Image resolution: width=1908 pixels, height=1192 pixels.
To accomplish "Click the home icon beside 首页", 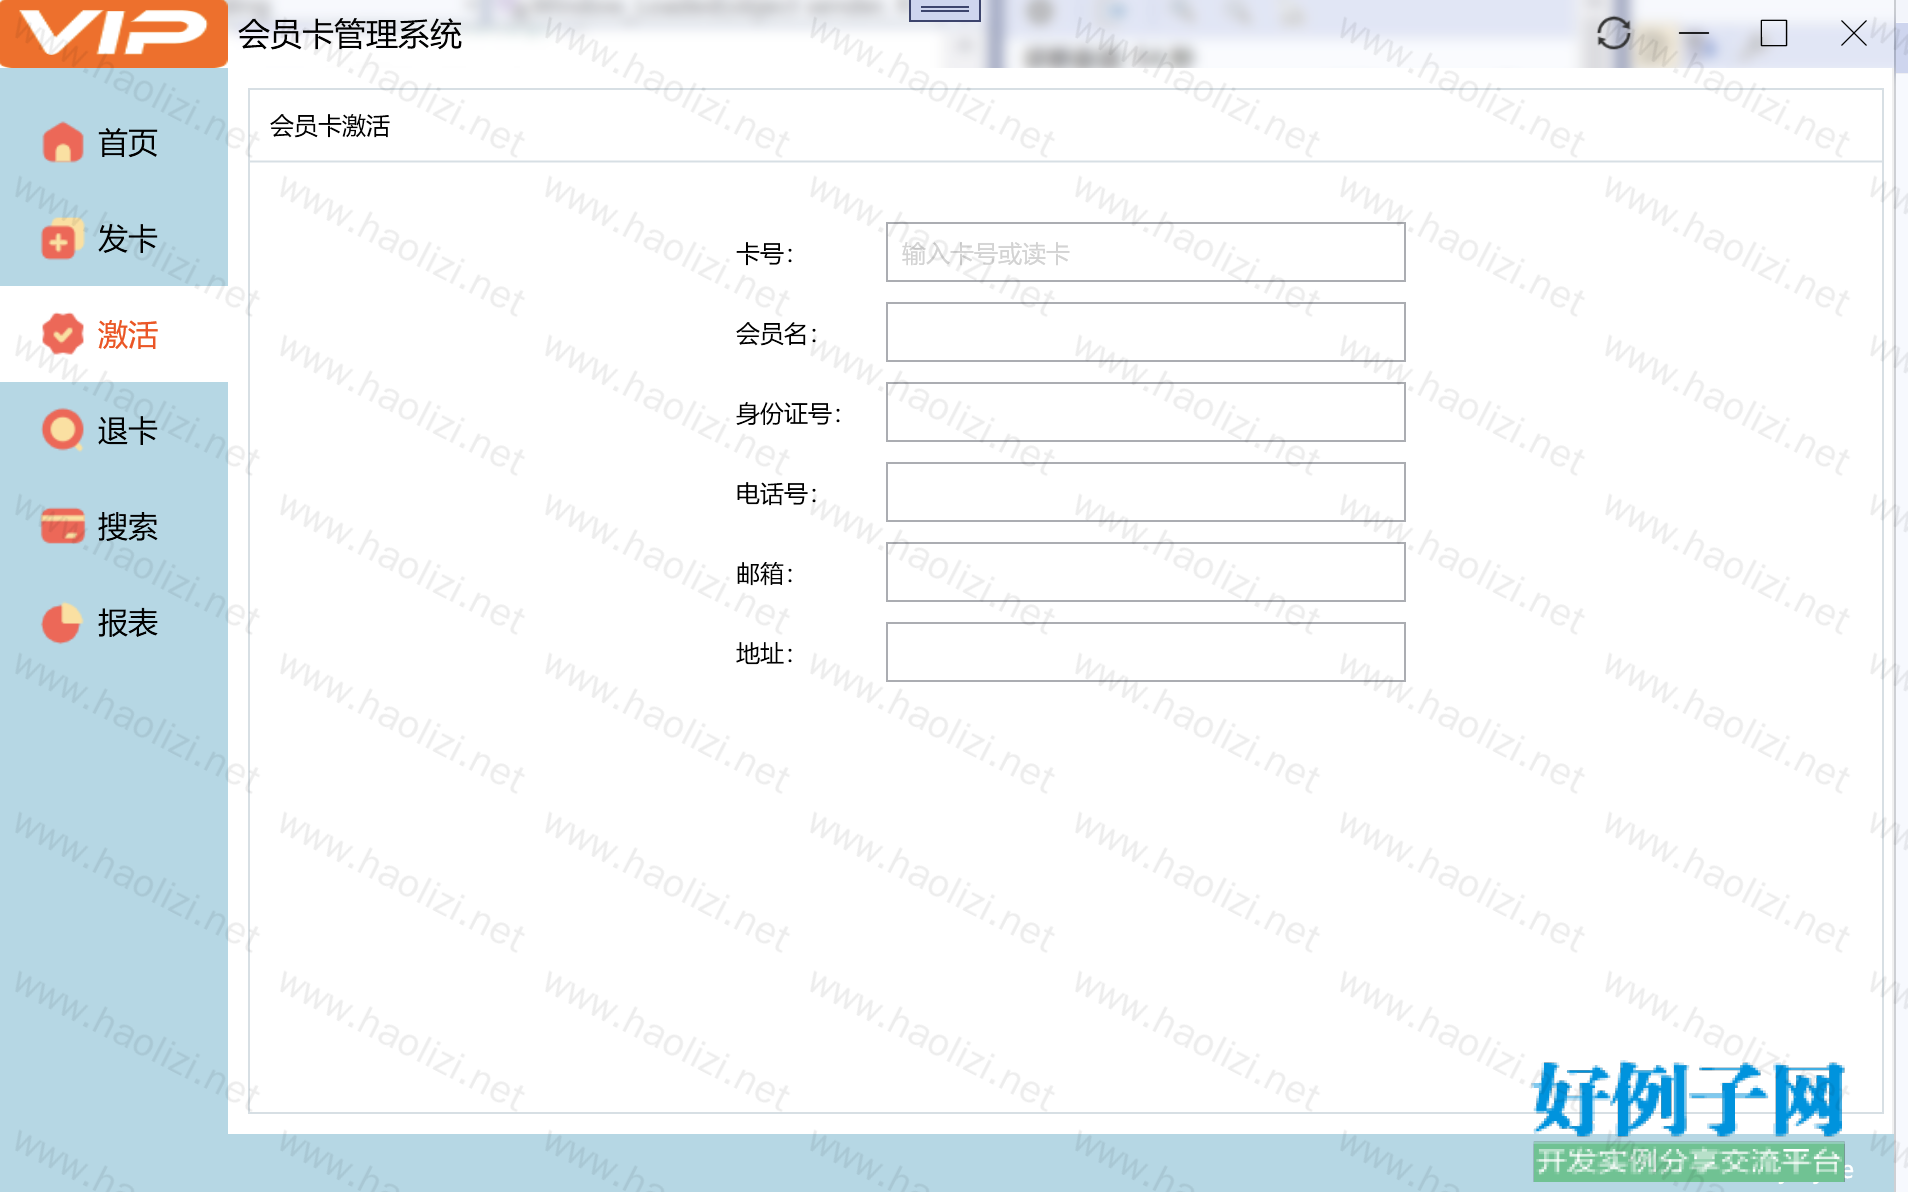I will coord(62,142).
